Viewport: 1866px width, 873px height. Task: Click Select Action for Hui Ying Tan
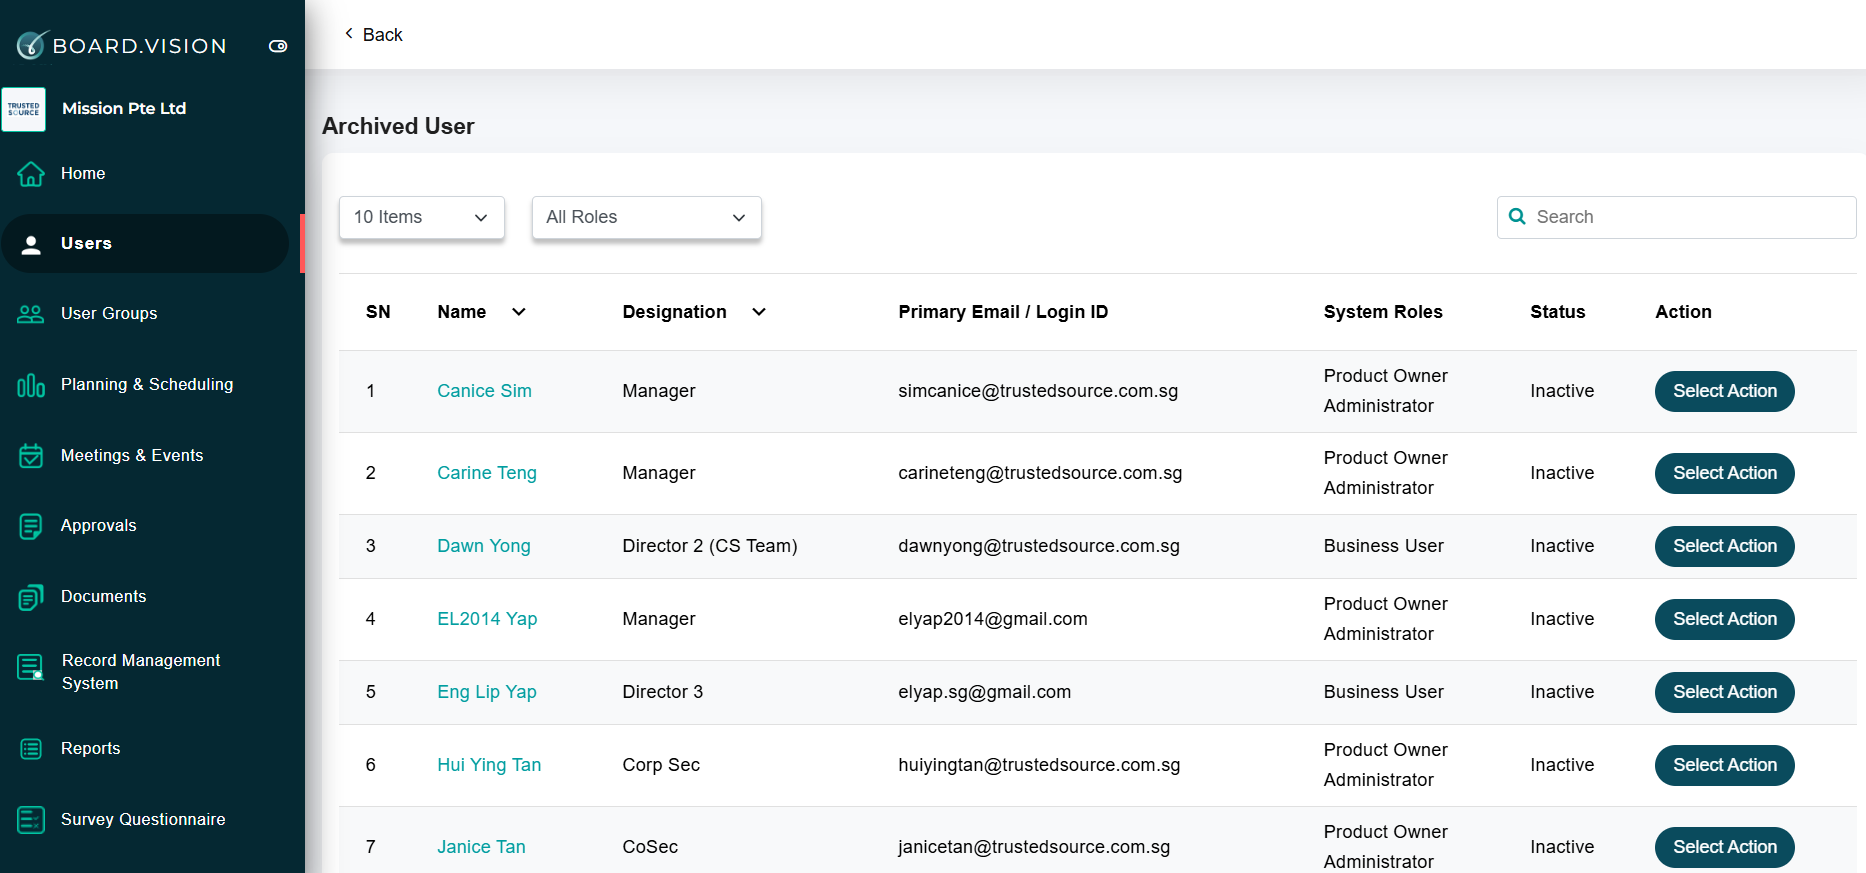pos(1725,765)
